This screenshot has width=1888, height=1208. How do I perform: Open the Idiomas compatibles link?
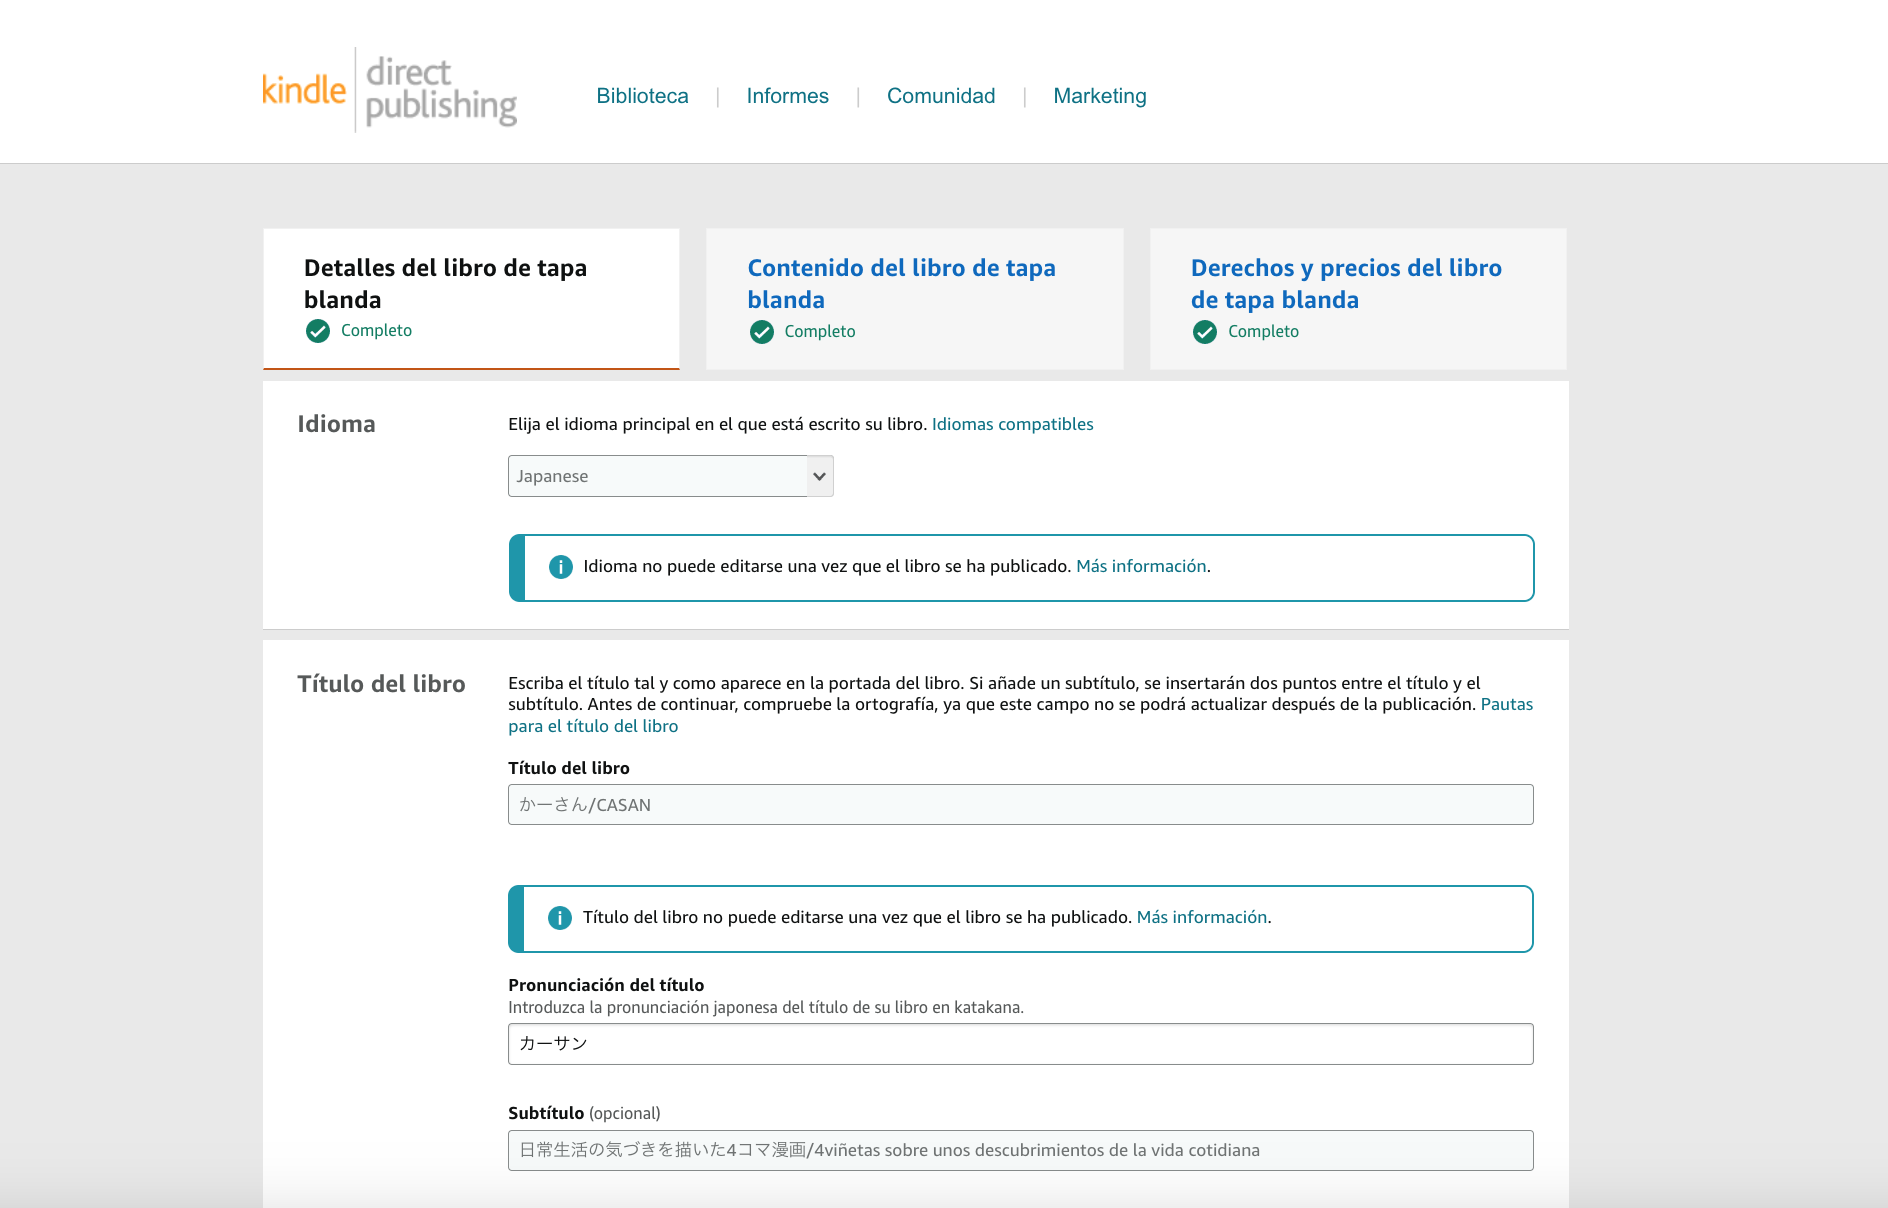click(1012, 424)
